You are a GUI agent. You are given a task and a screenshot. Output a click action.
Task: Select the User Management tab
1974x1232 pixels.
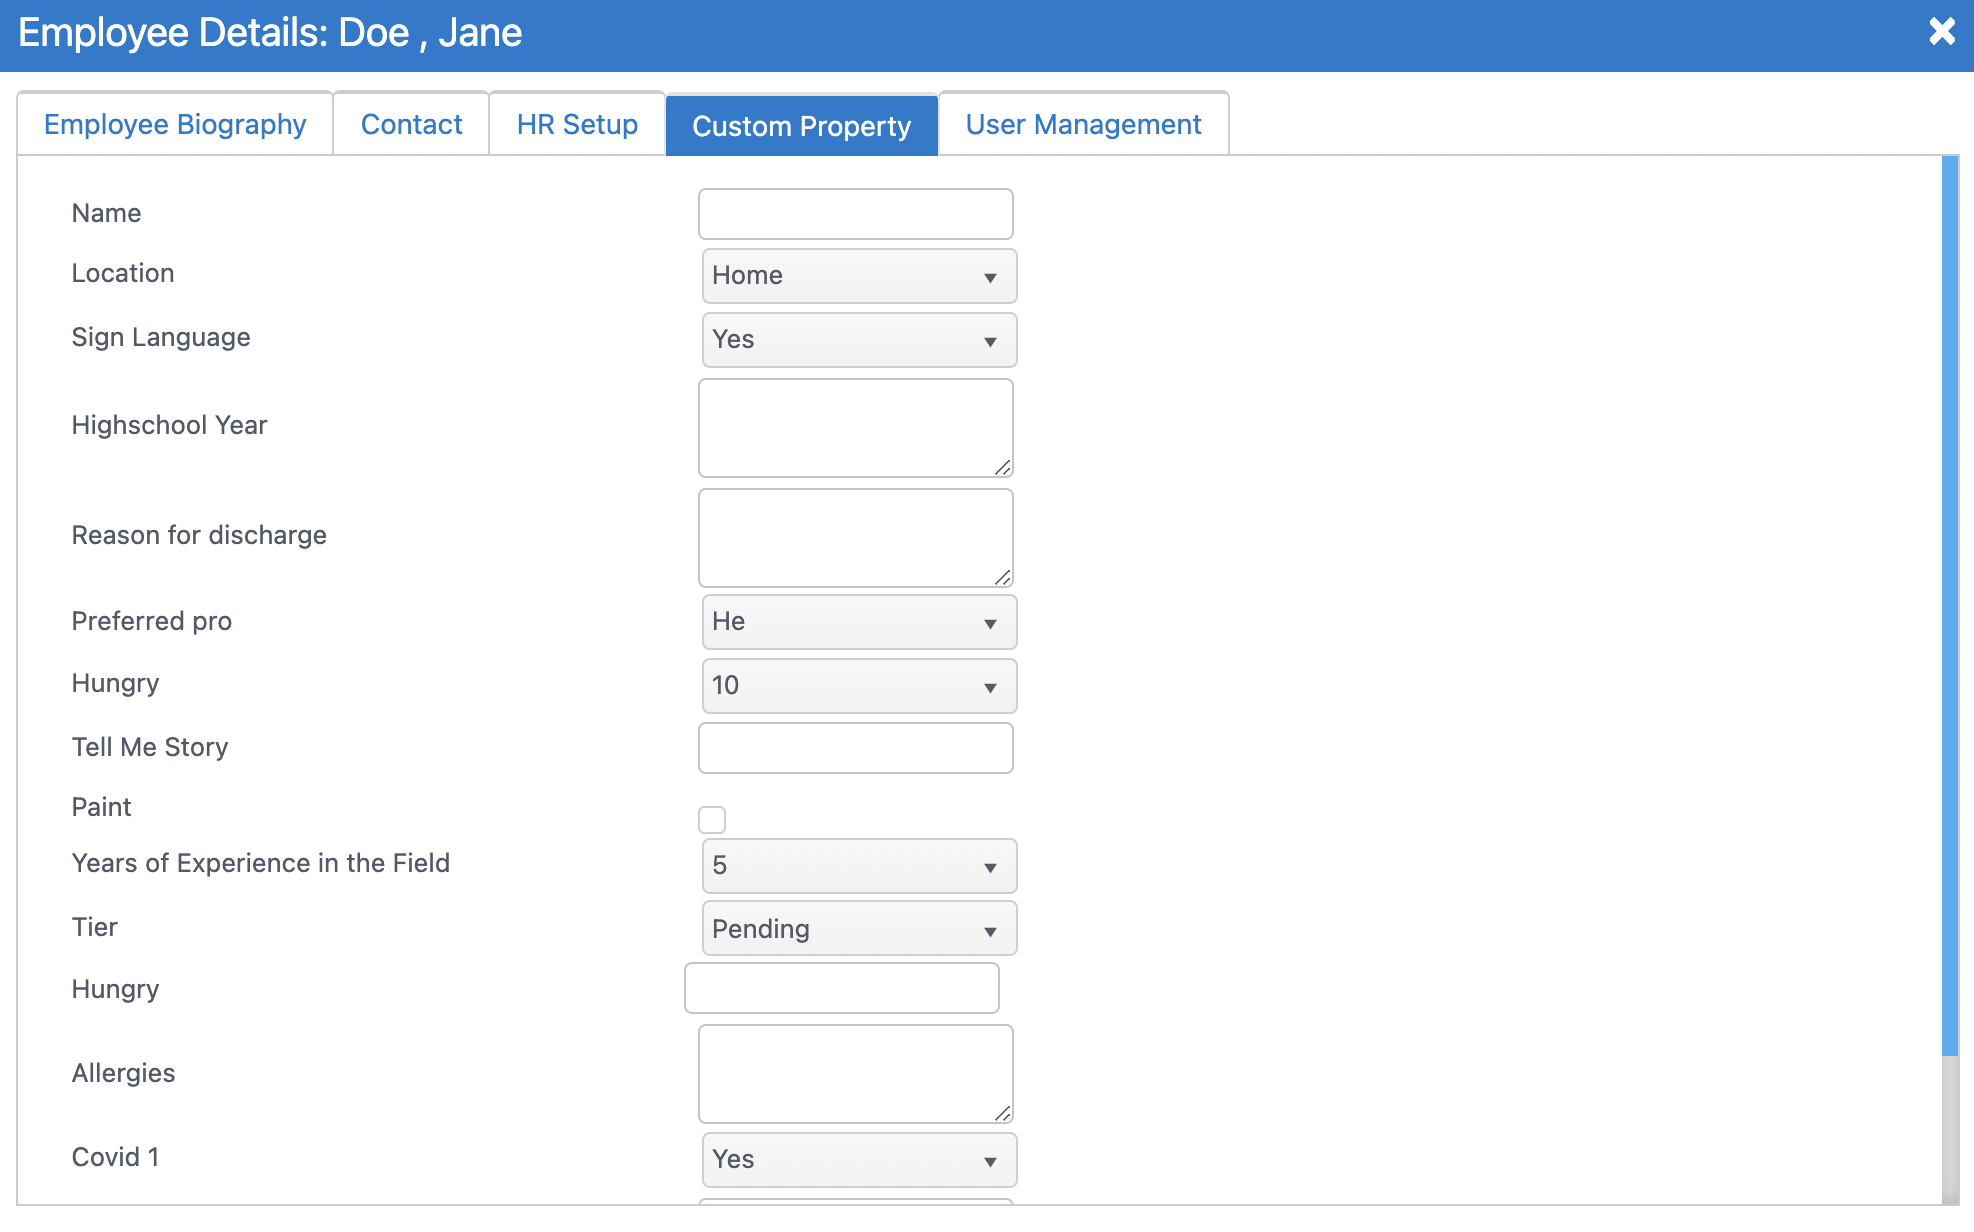1083,124
